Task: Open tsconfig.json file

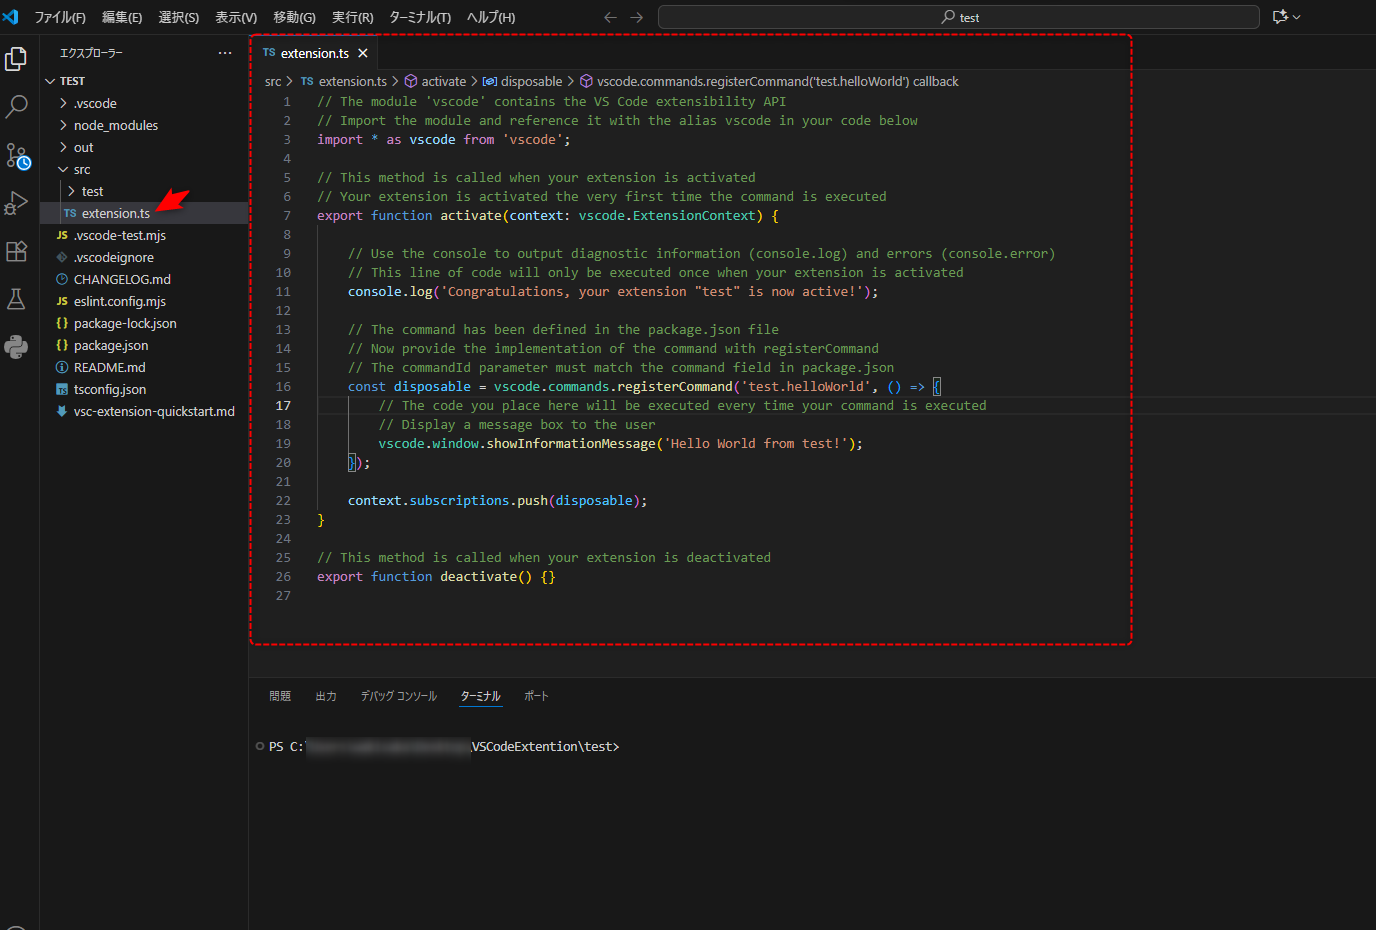Action: coord(144,389)
